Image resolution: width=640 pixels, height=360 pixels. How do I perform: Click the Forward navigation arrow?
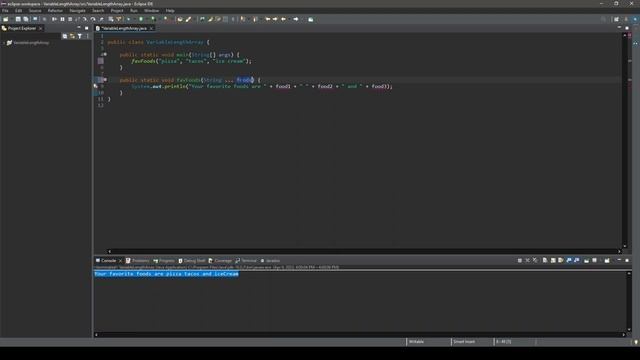tap(296, 19)
